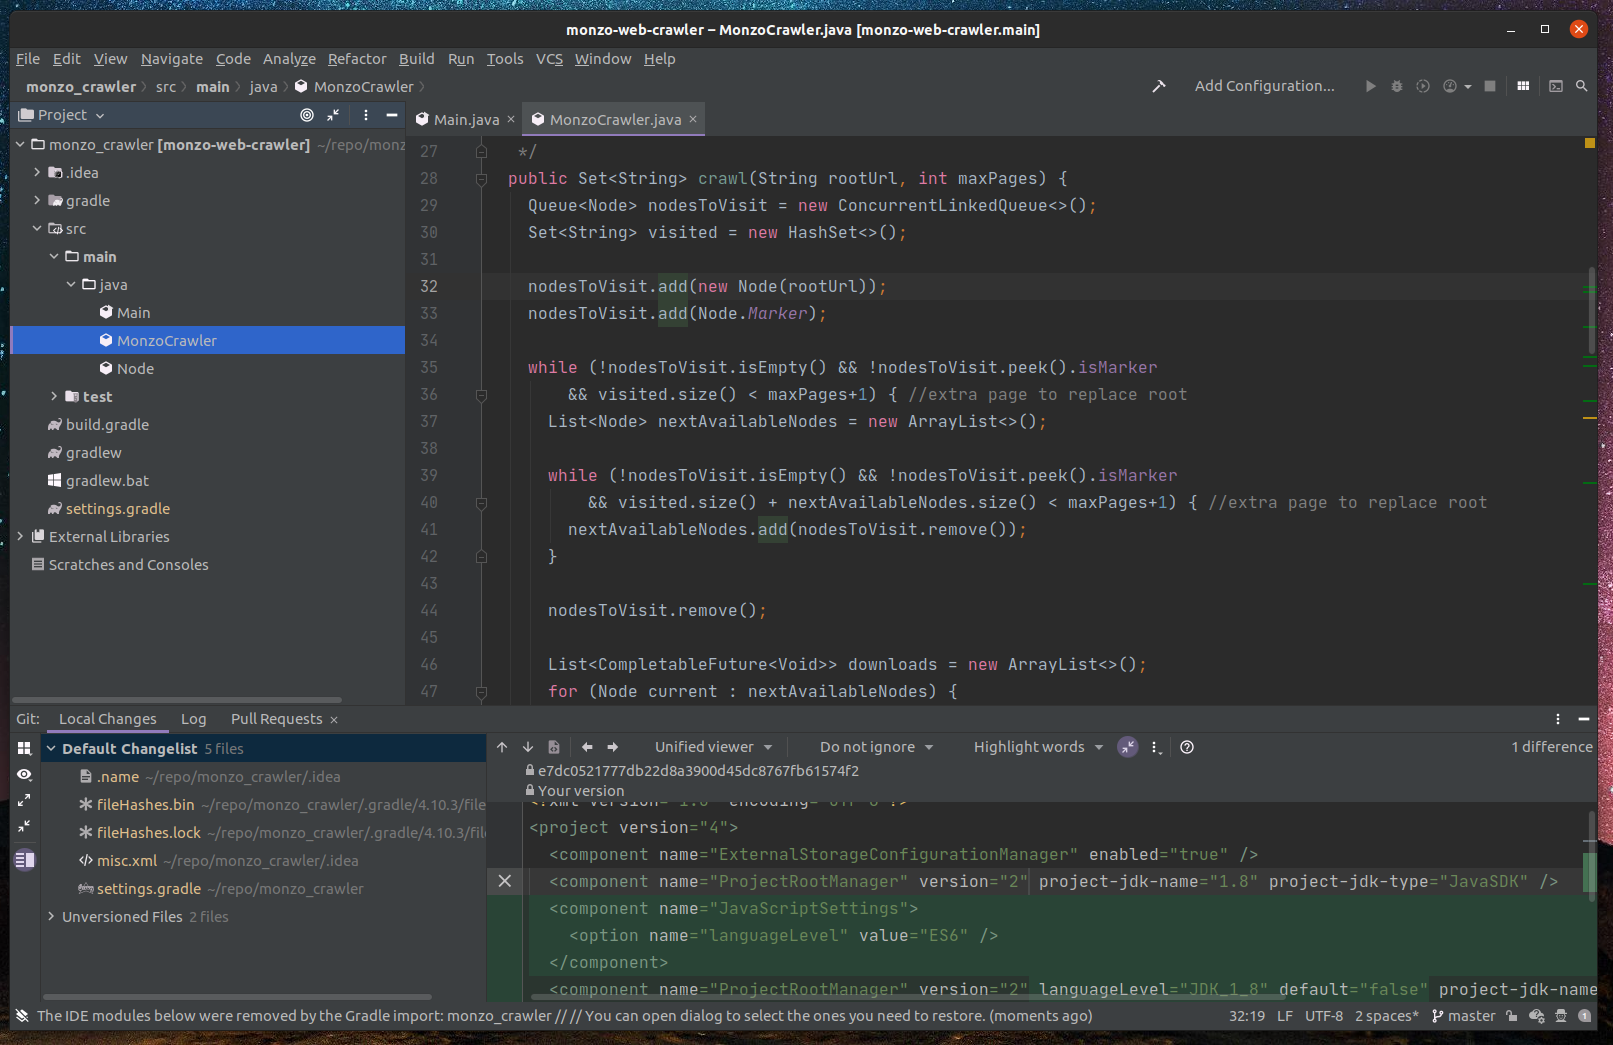Click the notifications badge in status bar
The width and height of the screenshot is (1613, 1045).
coord(1585,1016)
